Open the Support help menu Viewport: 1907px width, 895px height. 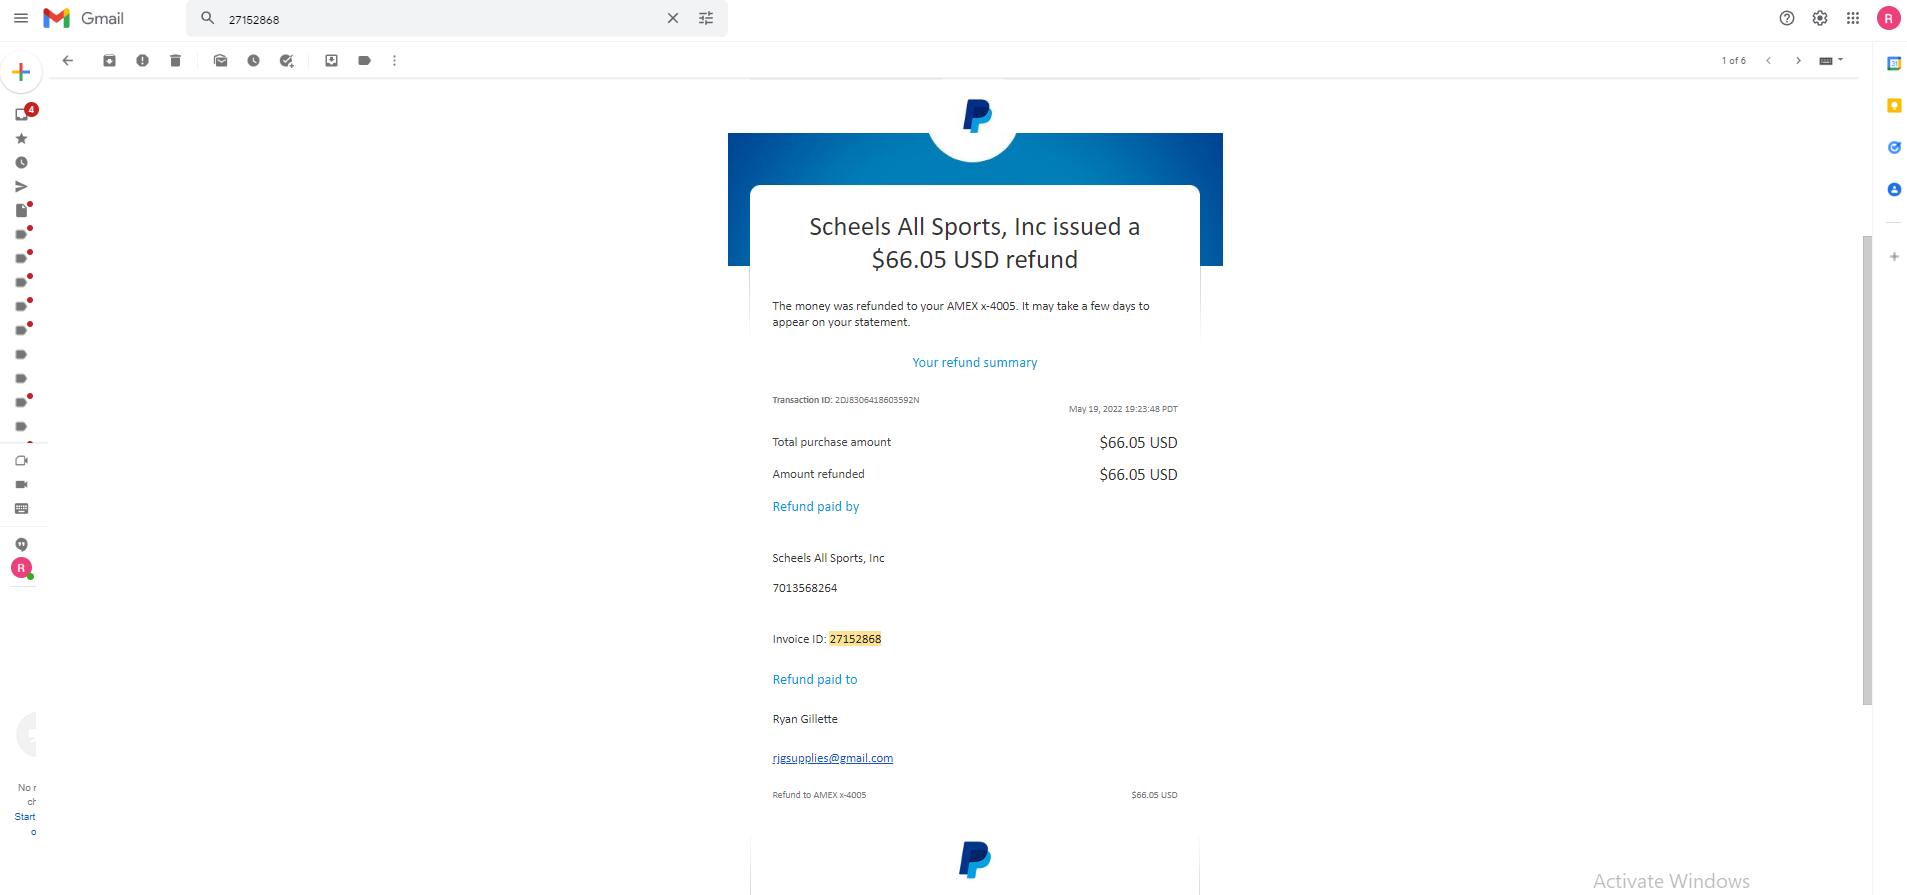click(x=1787, y=18)
